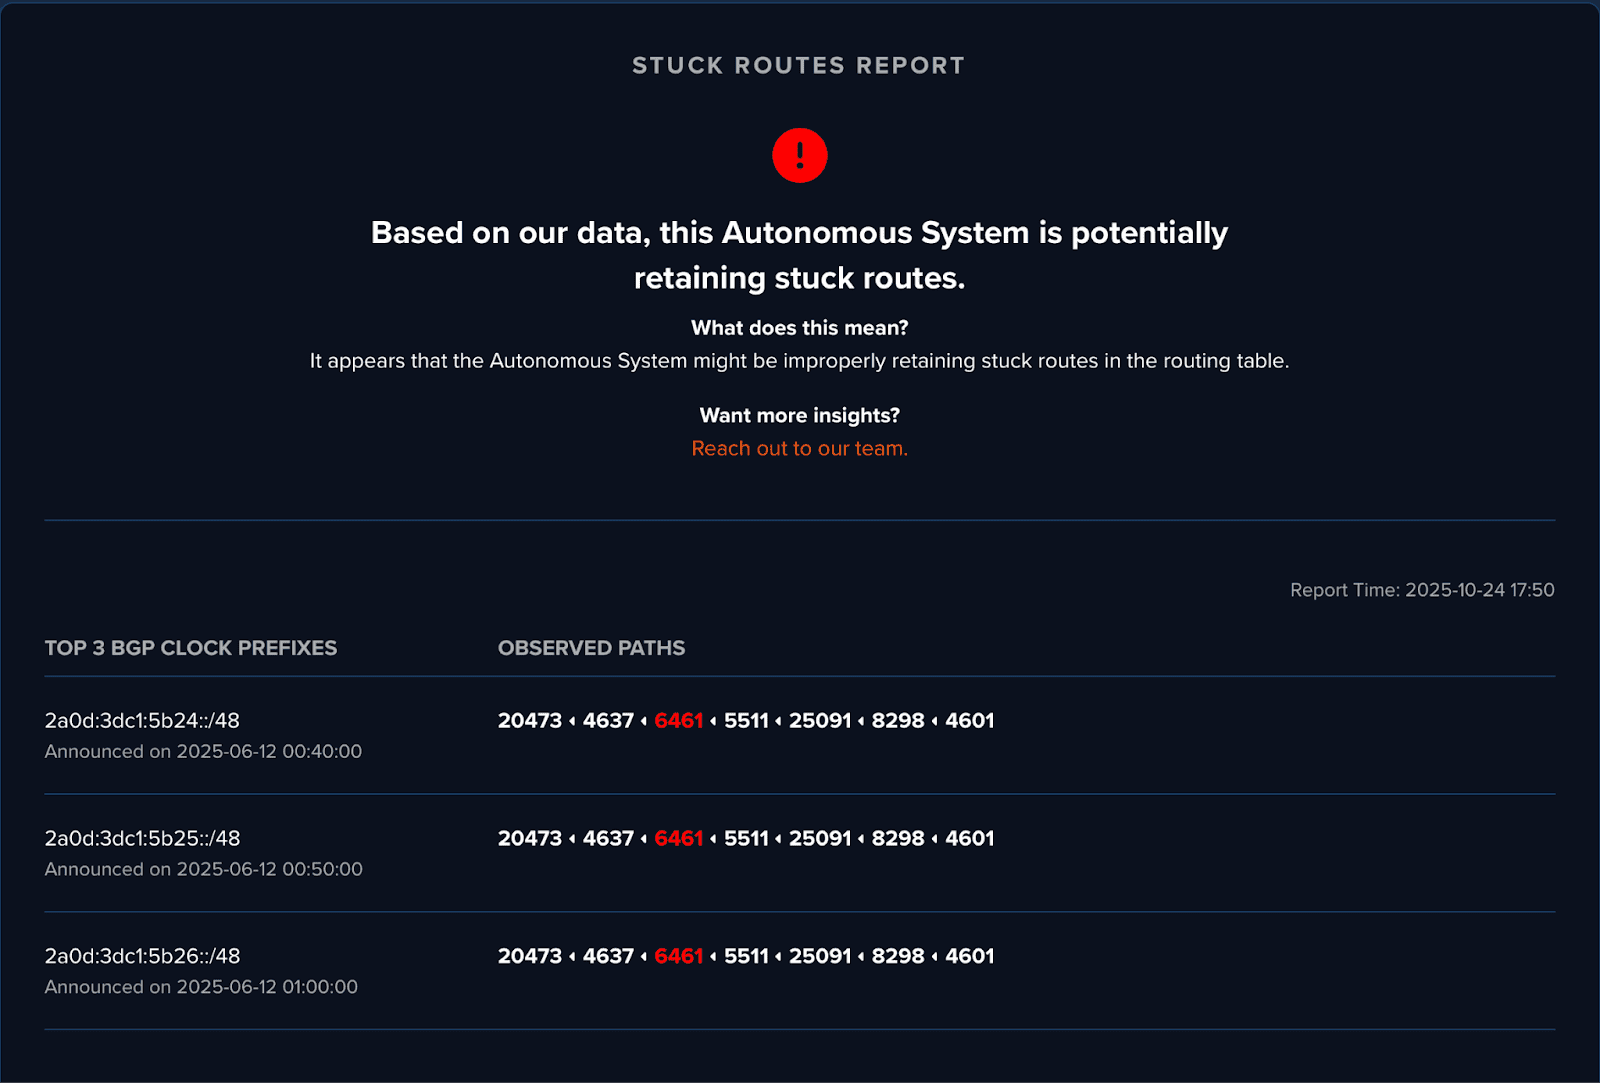Viewport: 1600px width, 1083px height.
Task: Expand the first path arrow after 20473
Action: pos(572,720)
